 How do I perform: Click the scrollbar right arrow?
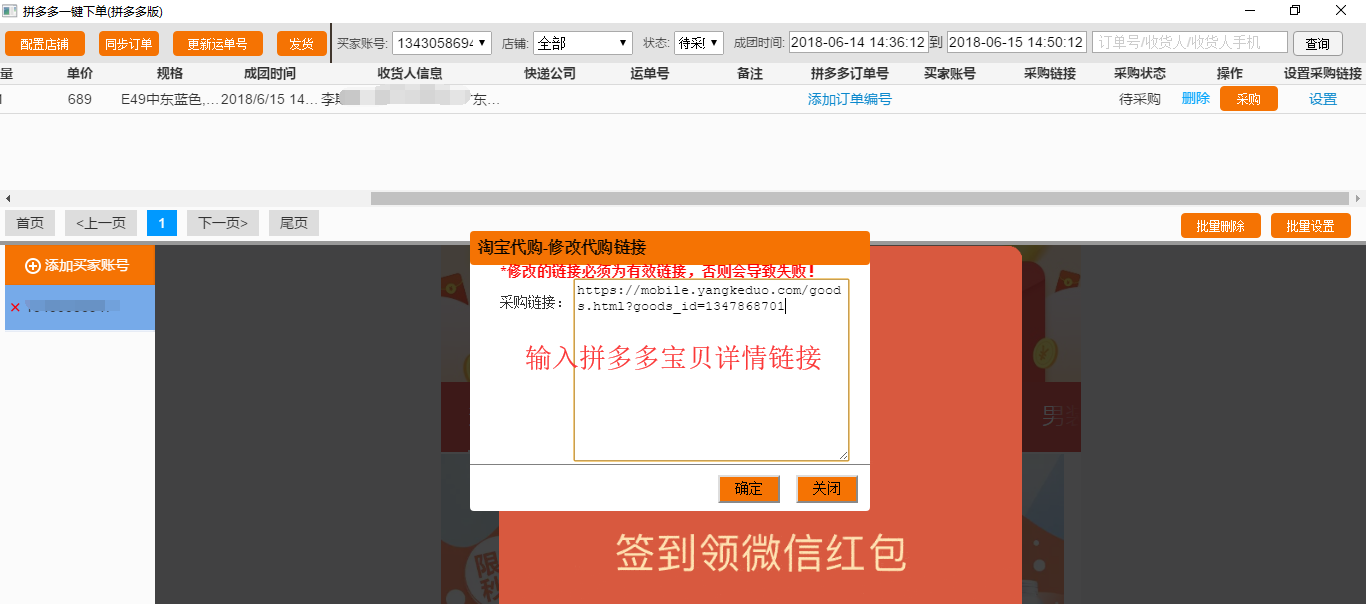[x=1358, y=198]
